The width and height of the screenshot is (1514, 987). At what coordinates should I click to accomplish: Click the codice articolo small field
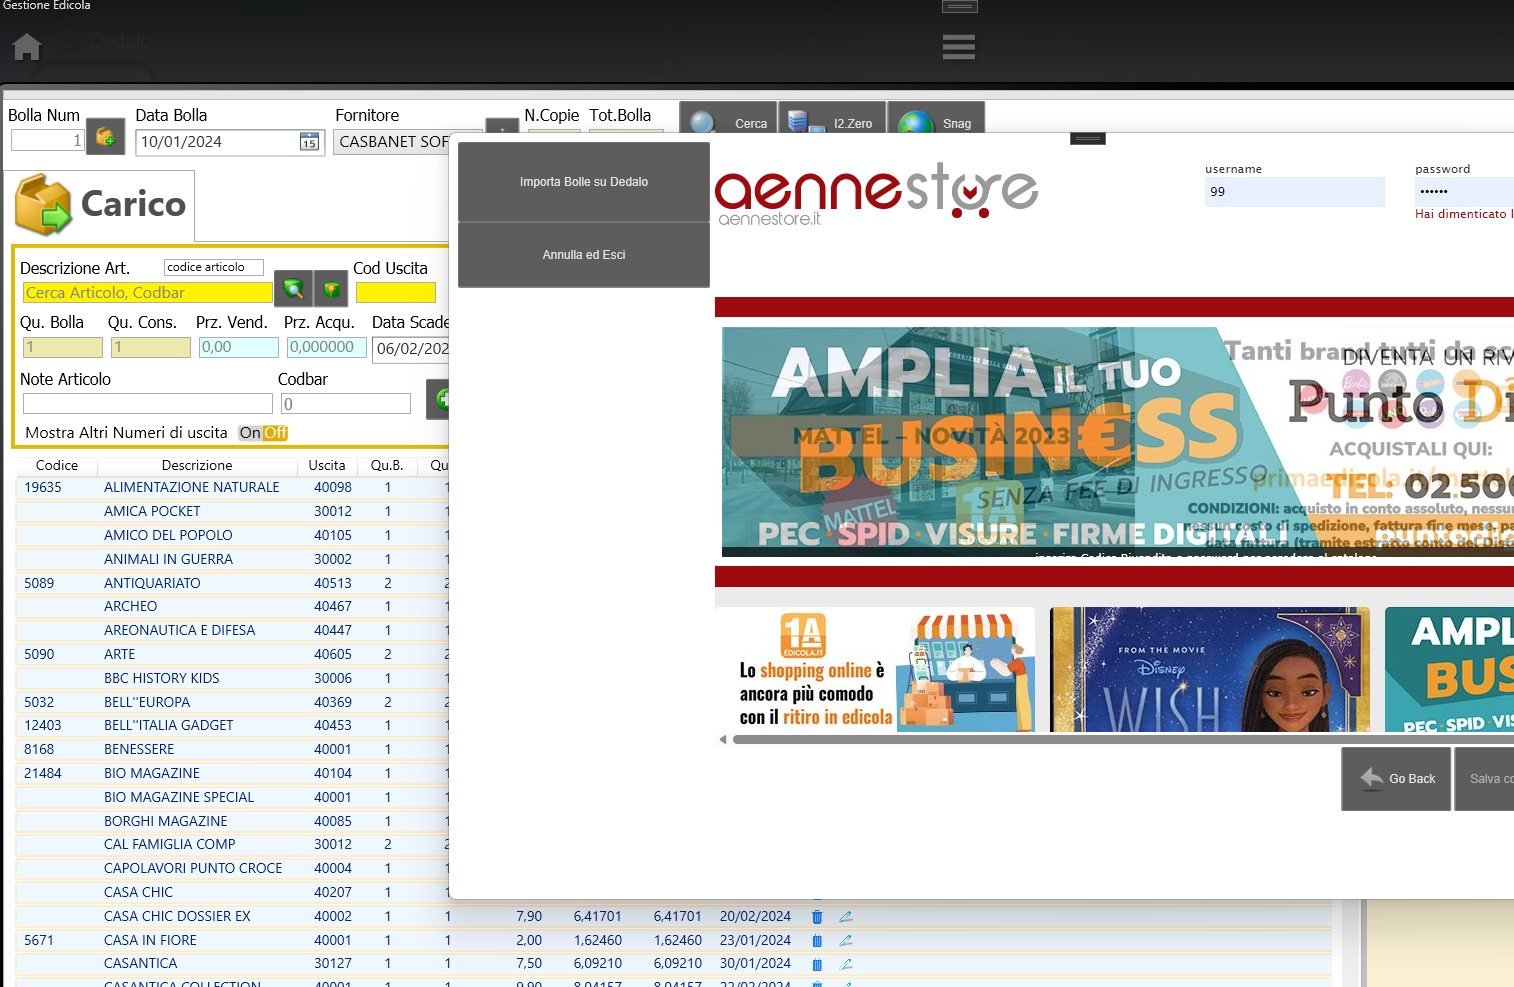pyautogui.click(x=213, y=267)
